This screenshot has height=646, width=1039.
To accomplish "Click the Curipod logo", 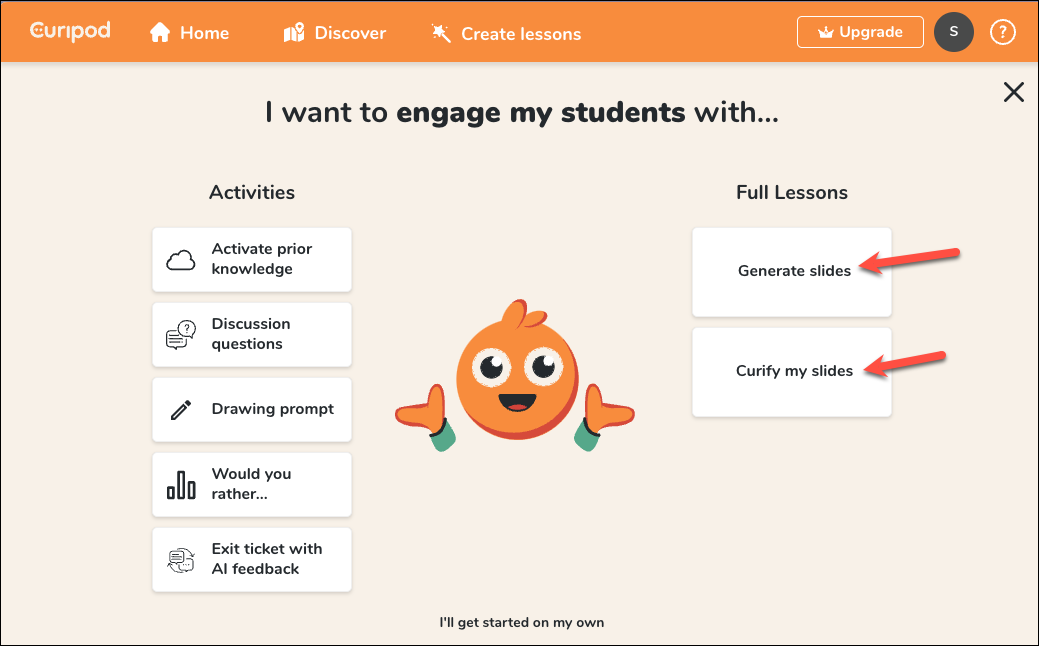I will tap(69, 31).
